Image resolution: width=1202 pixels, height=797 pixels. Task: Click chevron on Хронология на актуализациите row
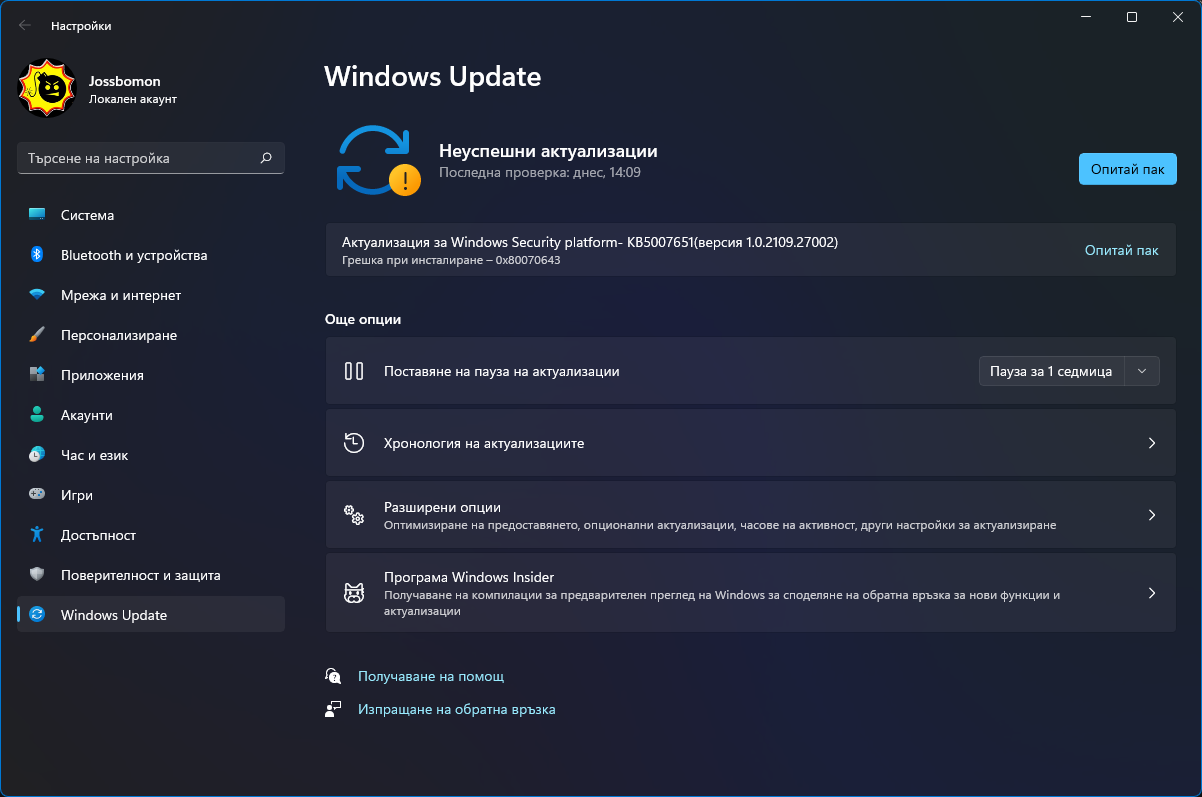point(1151,443)
